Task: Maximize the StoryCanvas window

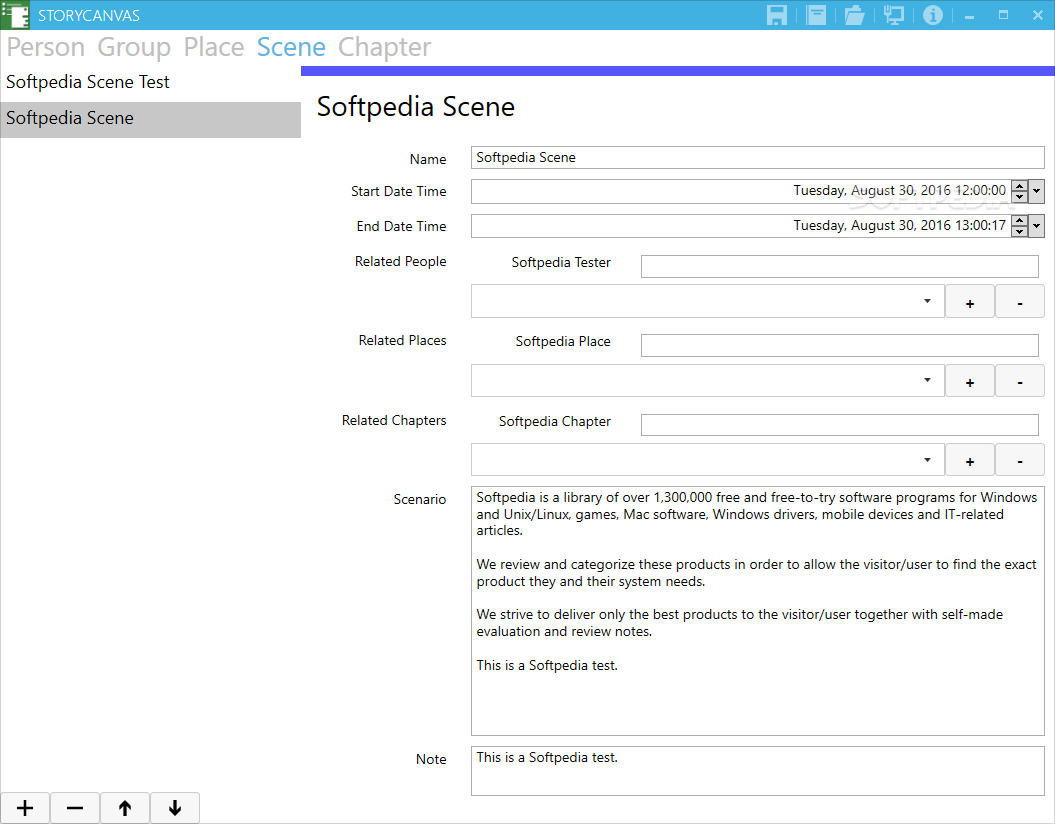Action: [1003, 15]
